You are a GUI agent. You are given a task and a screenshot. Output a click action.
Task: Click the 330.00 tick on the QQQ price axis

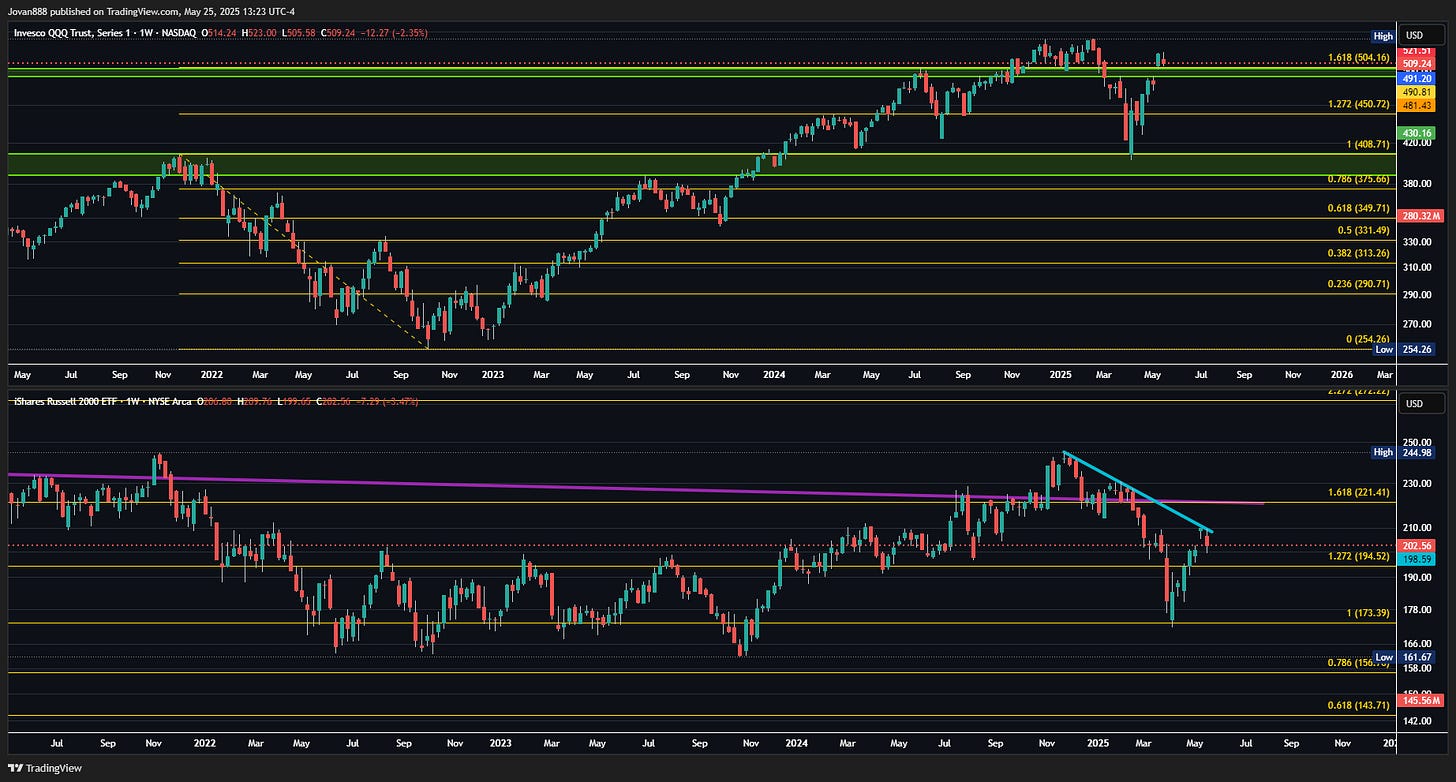(x=1418, y=242)
